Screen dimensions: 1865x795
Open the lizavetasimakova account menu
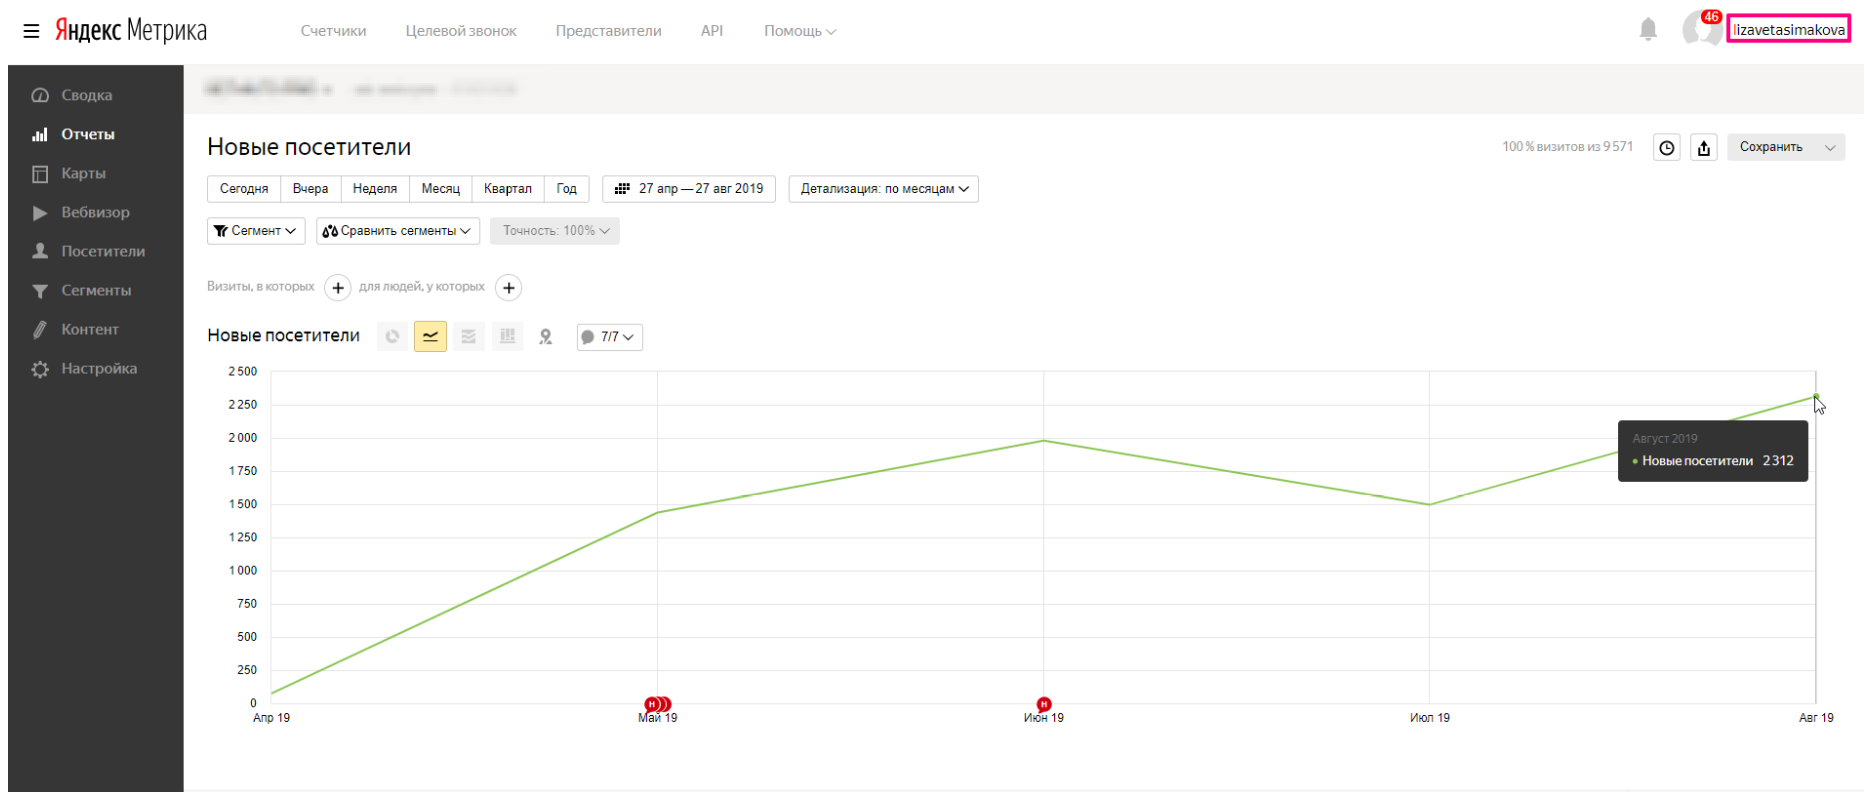point(1789,30)
